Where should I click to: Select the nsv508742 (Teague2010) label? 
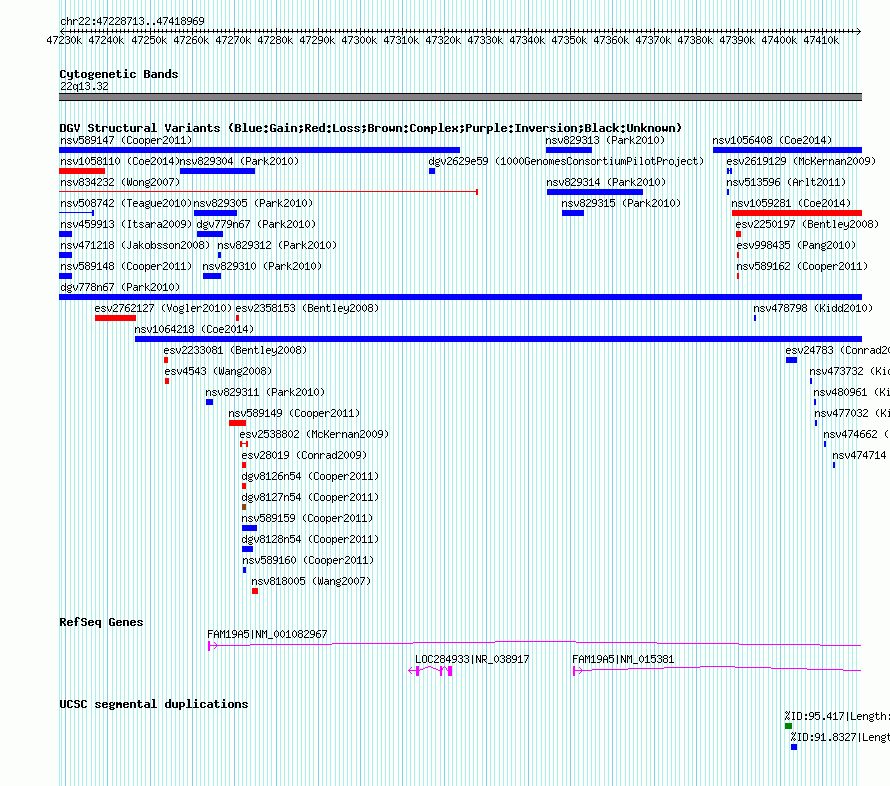126,203
